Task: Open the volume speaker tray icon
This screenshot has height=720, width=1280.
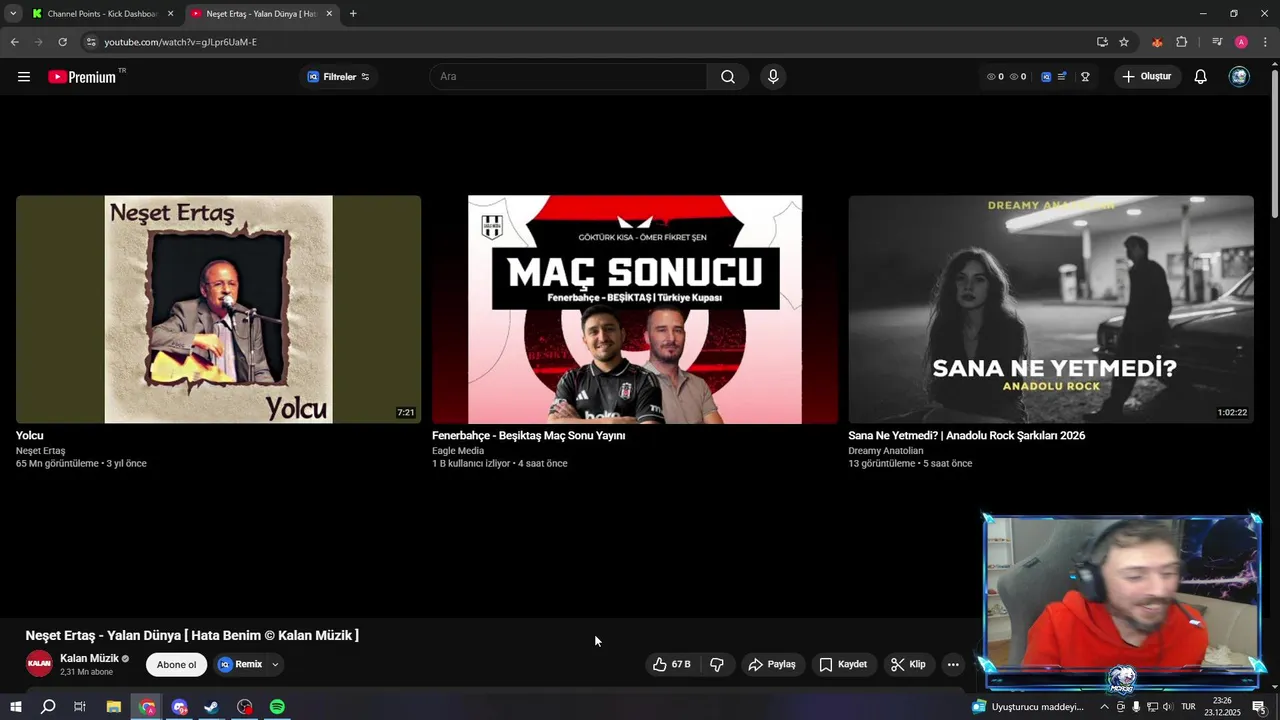Action: pos(1167,707)
